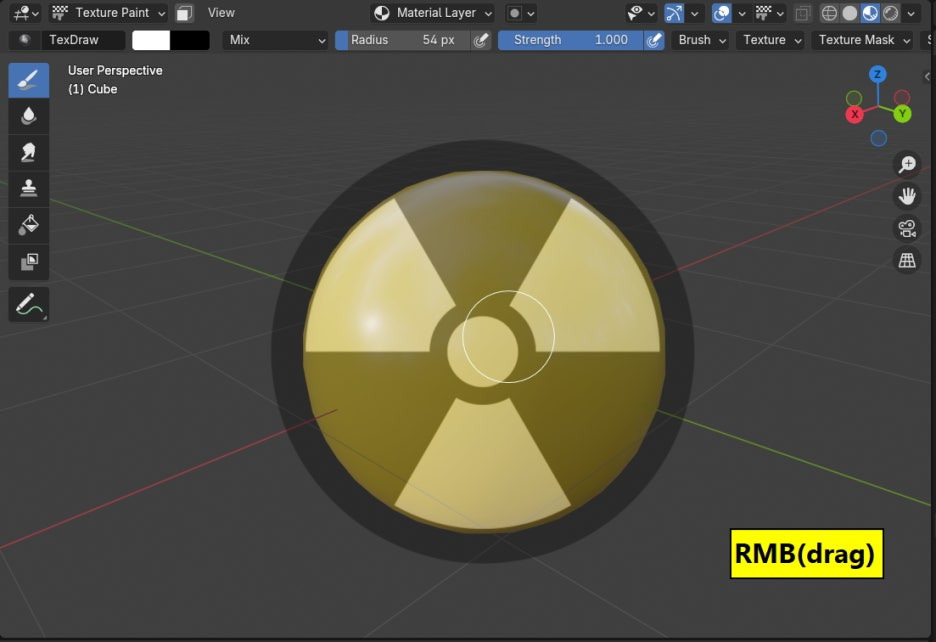Toggle paint mask button next to mode
The width and height of the screenshot is (936, 642).
pyautogui.click(x=184, y=13)
